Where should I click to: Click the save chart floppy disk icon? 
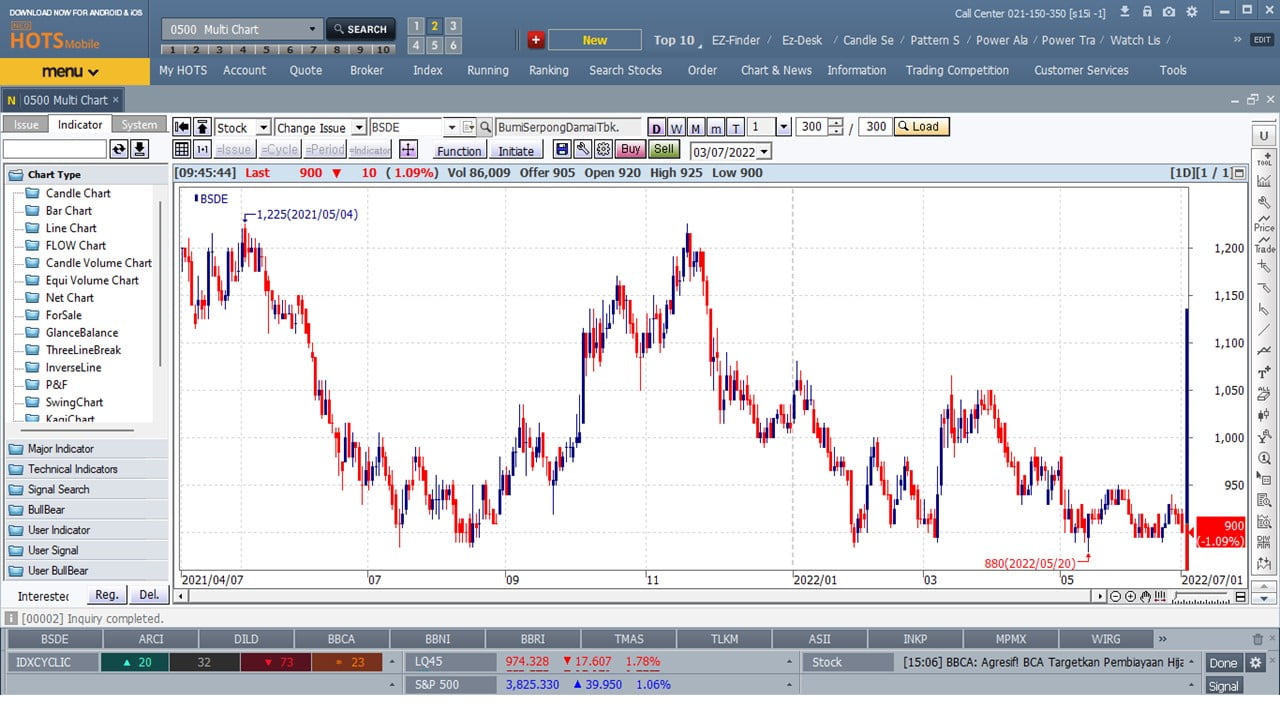pyautogui.click(x=562, y=150)
